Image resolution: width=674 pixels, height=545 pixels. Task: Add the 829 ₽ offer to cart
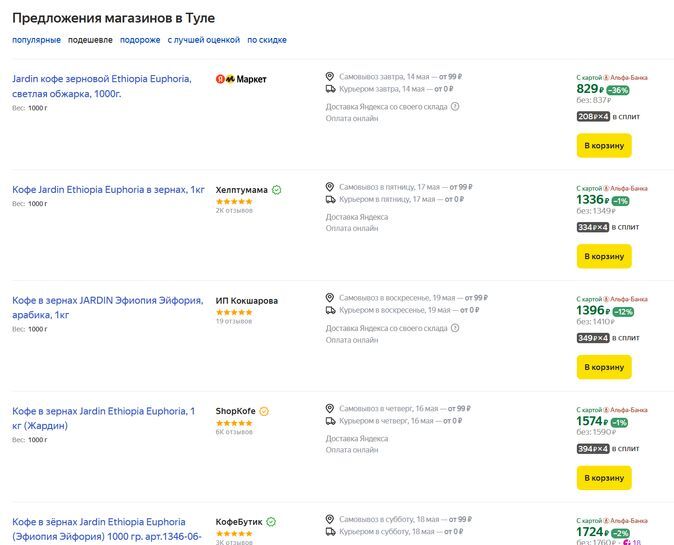(x=604, y=146)
